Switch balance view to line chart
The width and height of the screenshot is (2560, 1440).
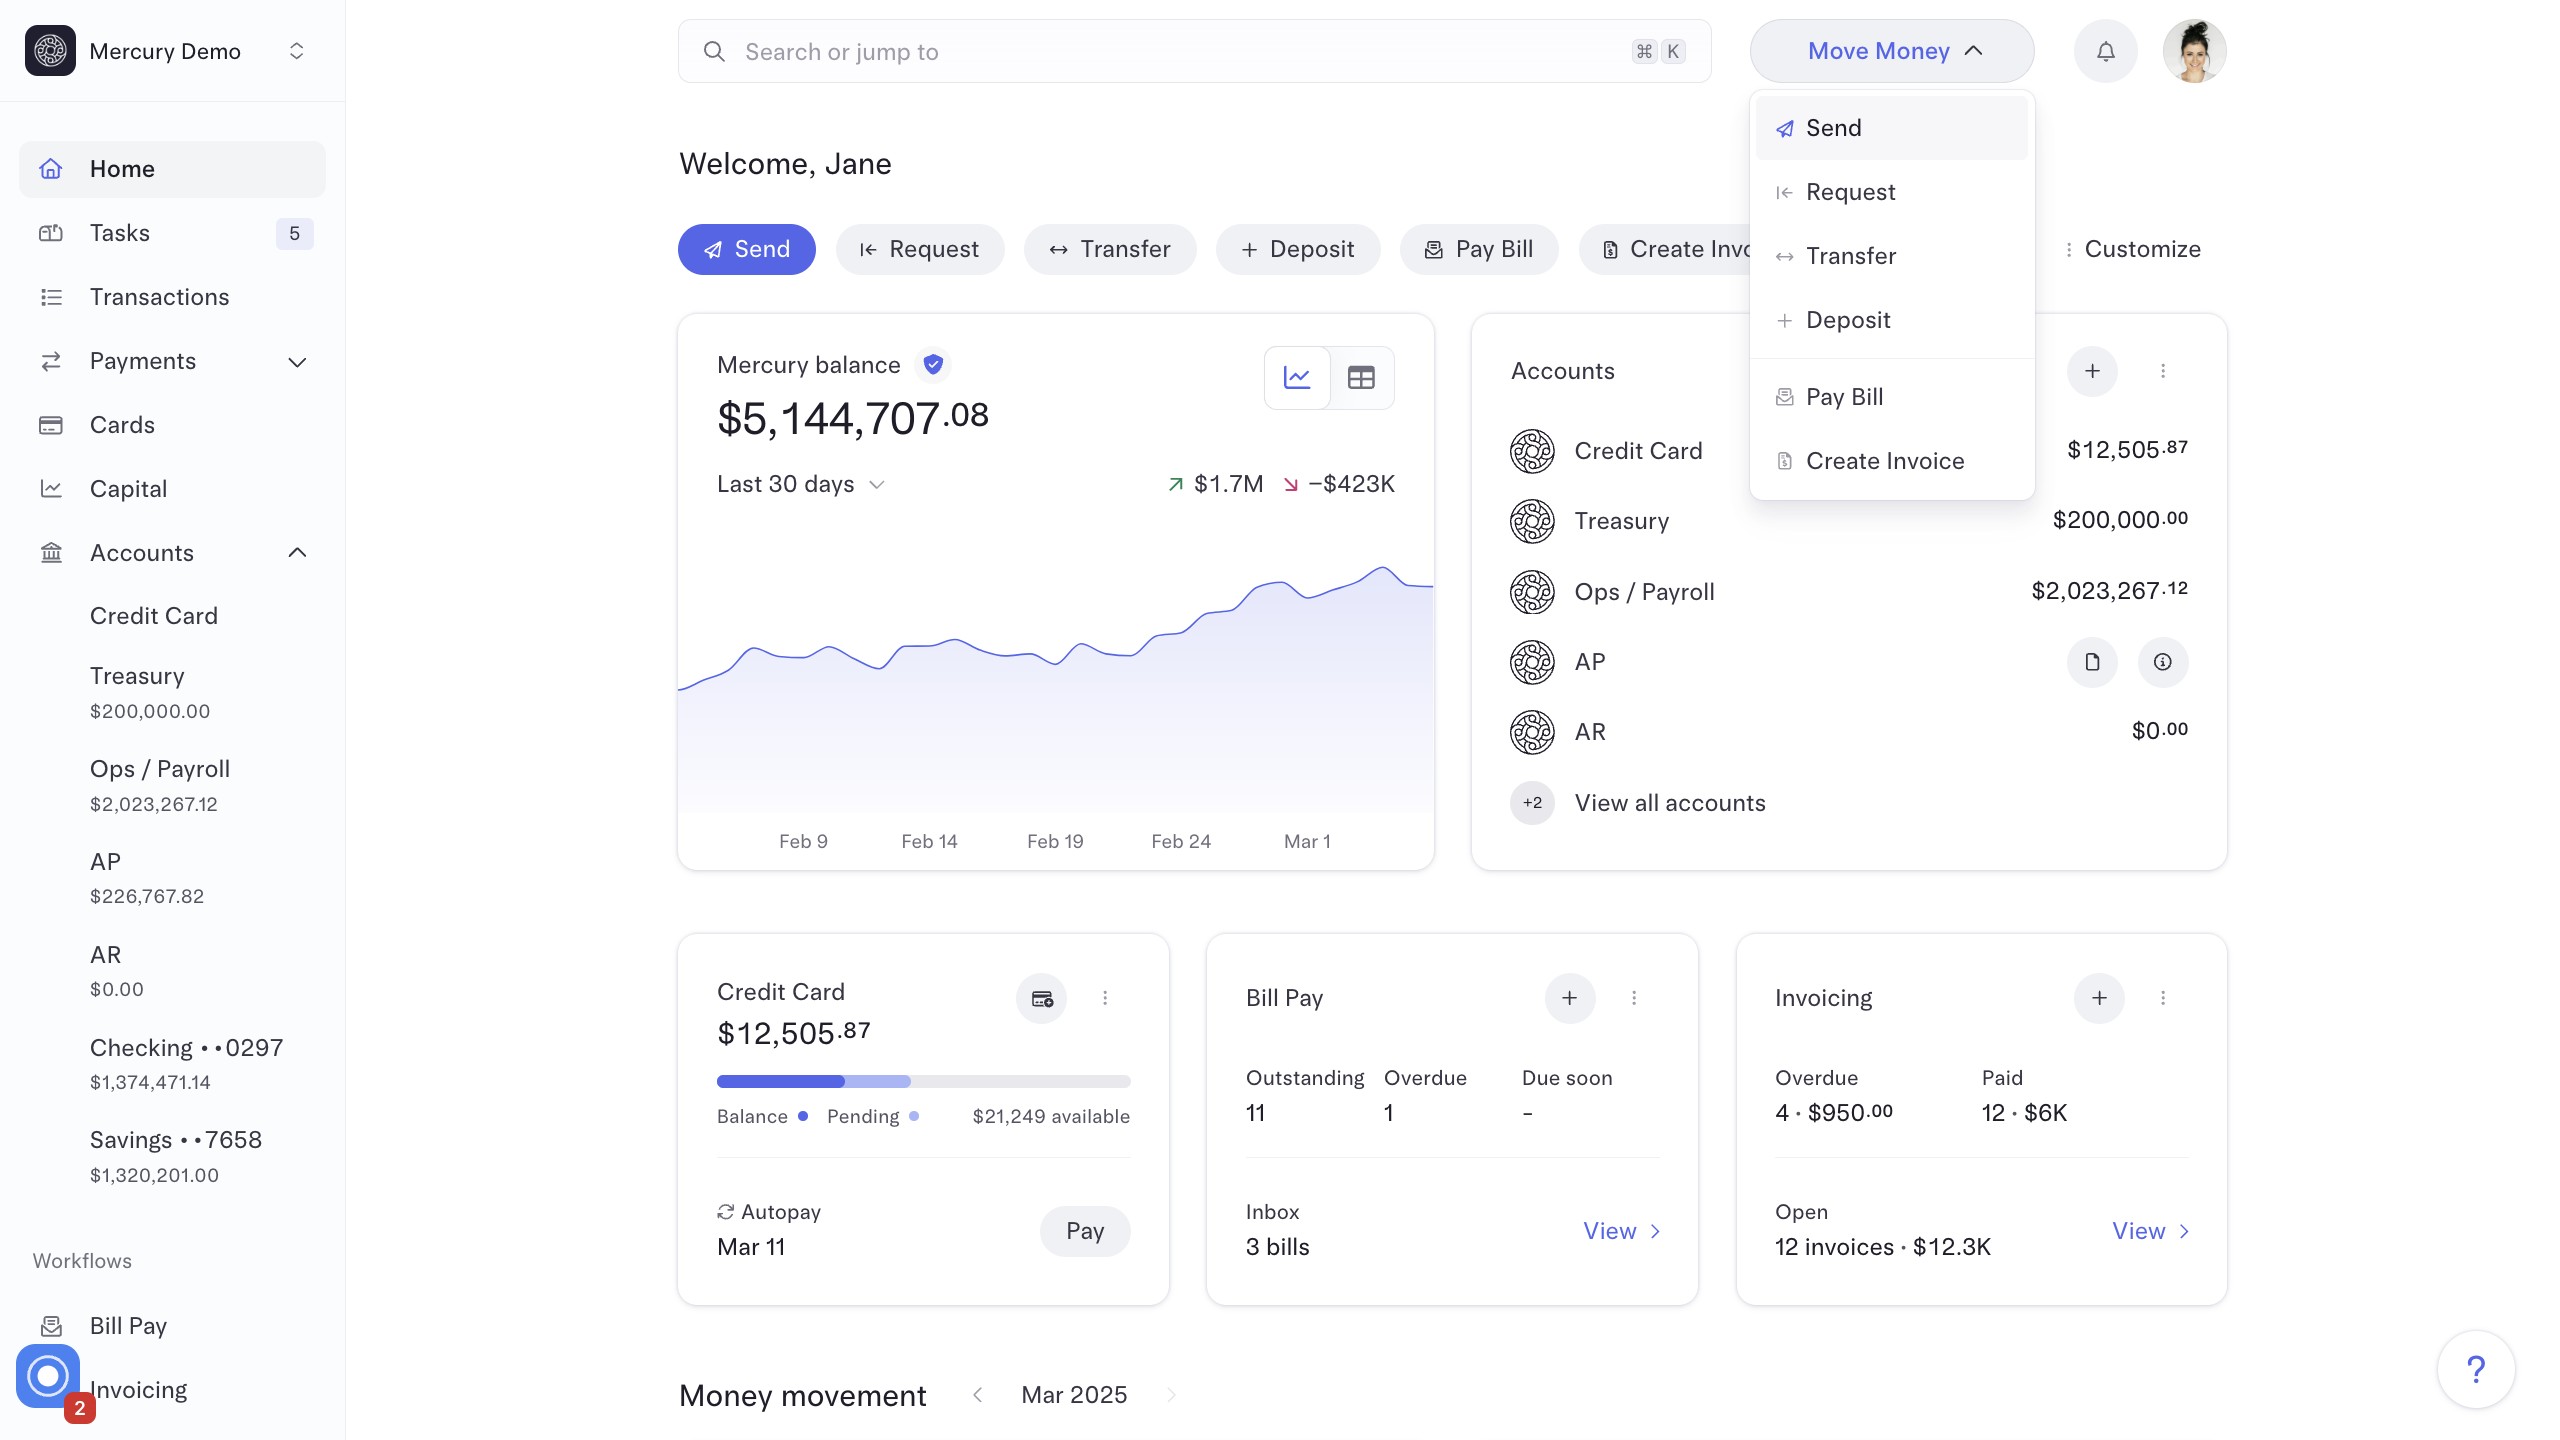point(1297,377)
